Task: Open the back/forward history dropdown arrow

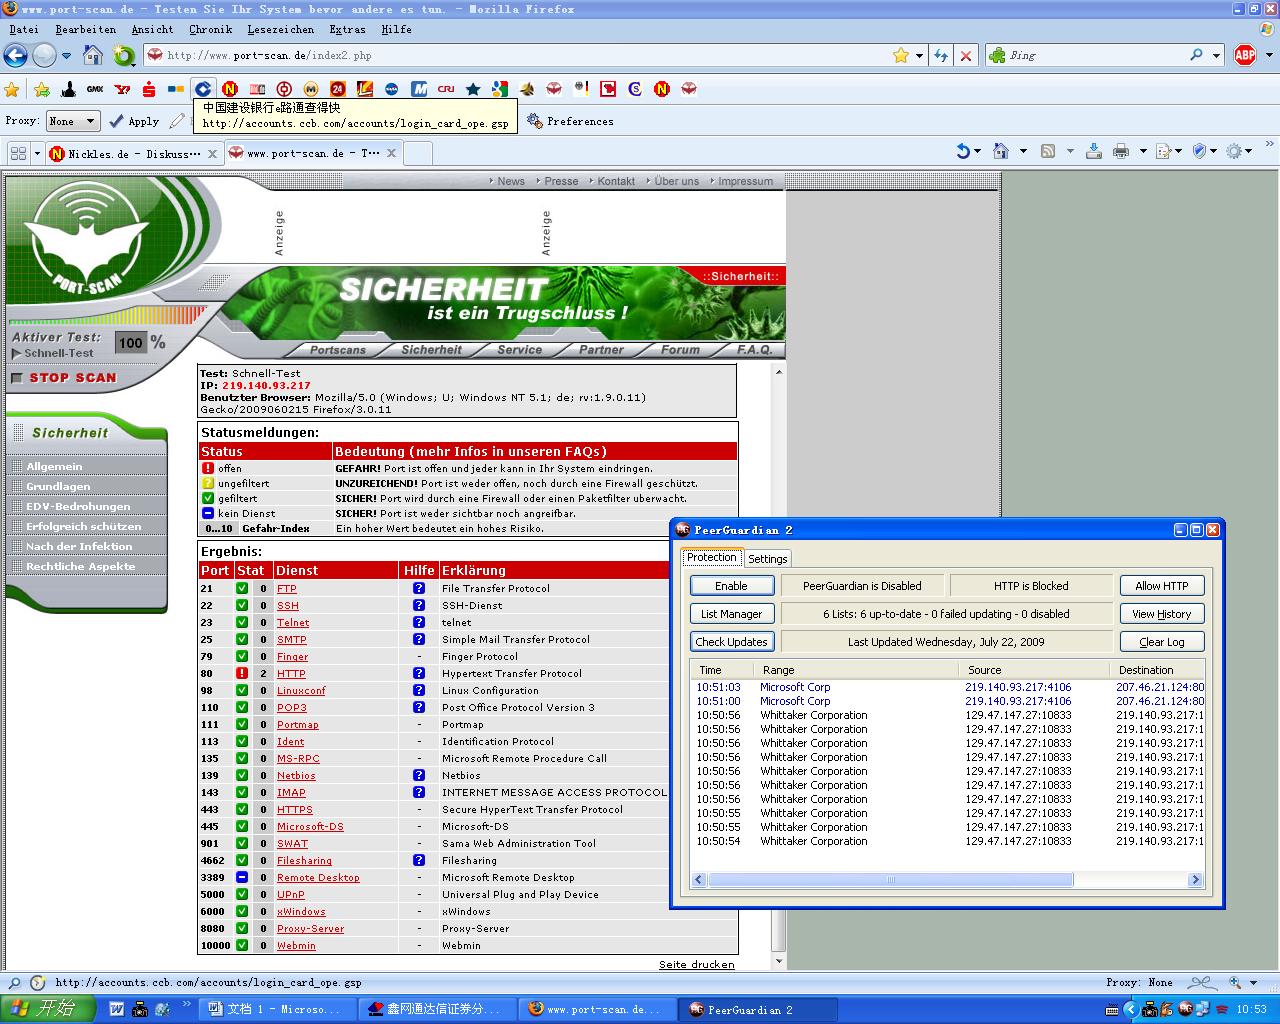Action: pyautogui.click(x=67, y=56)
